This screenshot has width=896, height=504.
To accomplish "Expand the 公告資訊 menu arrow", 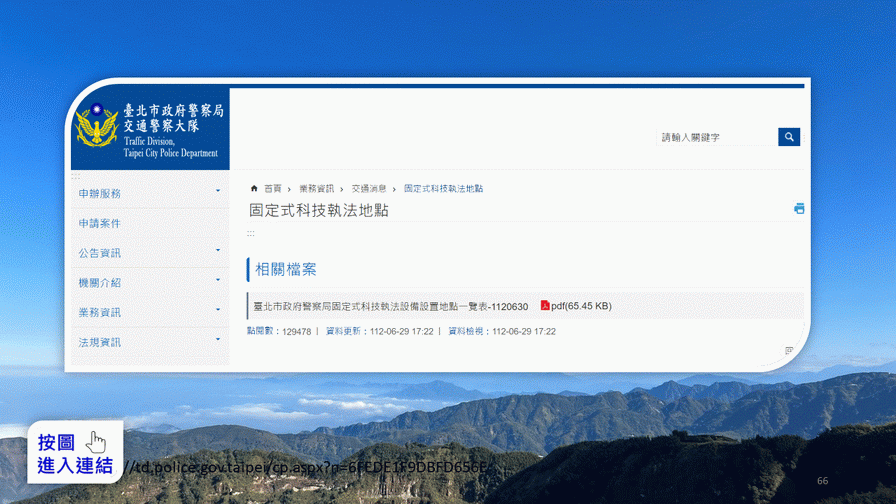I will click(x=218, y=251).
